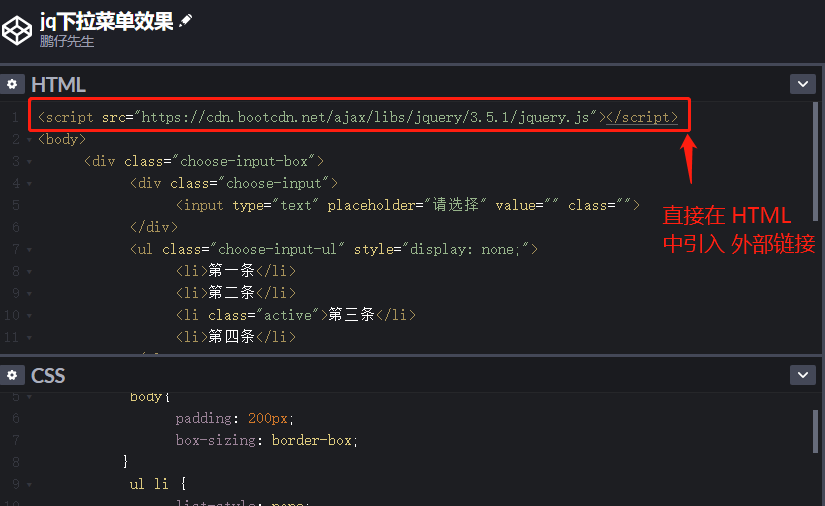This screenshot has width=825, height=506.
Task: Fold the 第二条 list item line
Action: pos(29,294)
